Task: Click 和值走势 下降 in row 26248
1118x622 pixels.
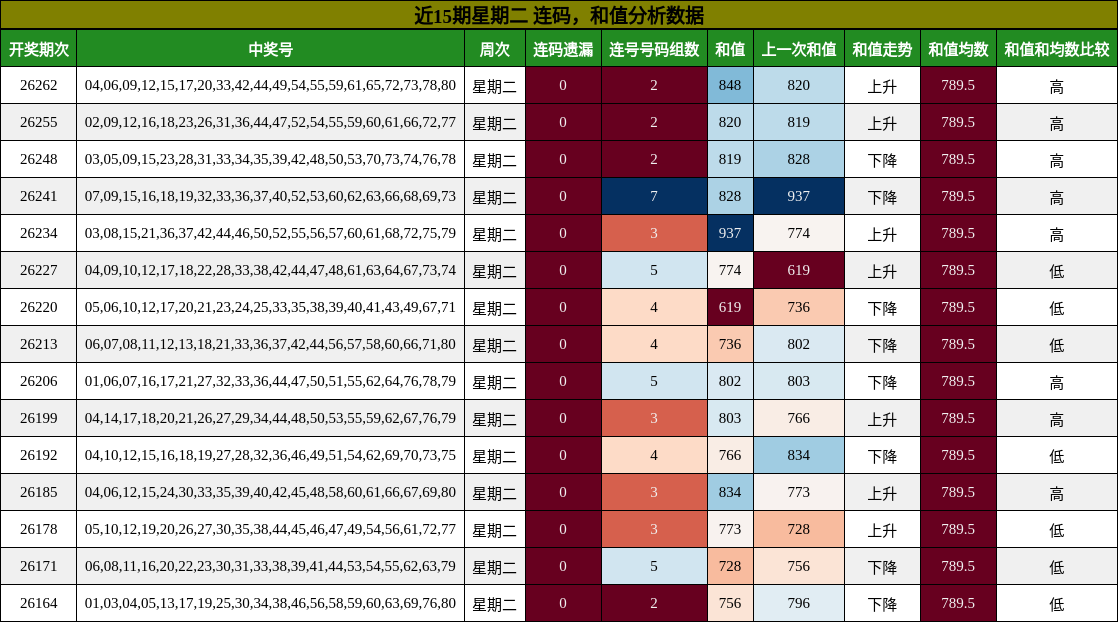Action: pyautogui.click(x=882, y=160)
